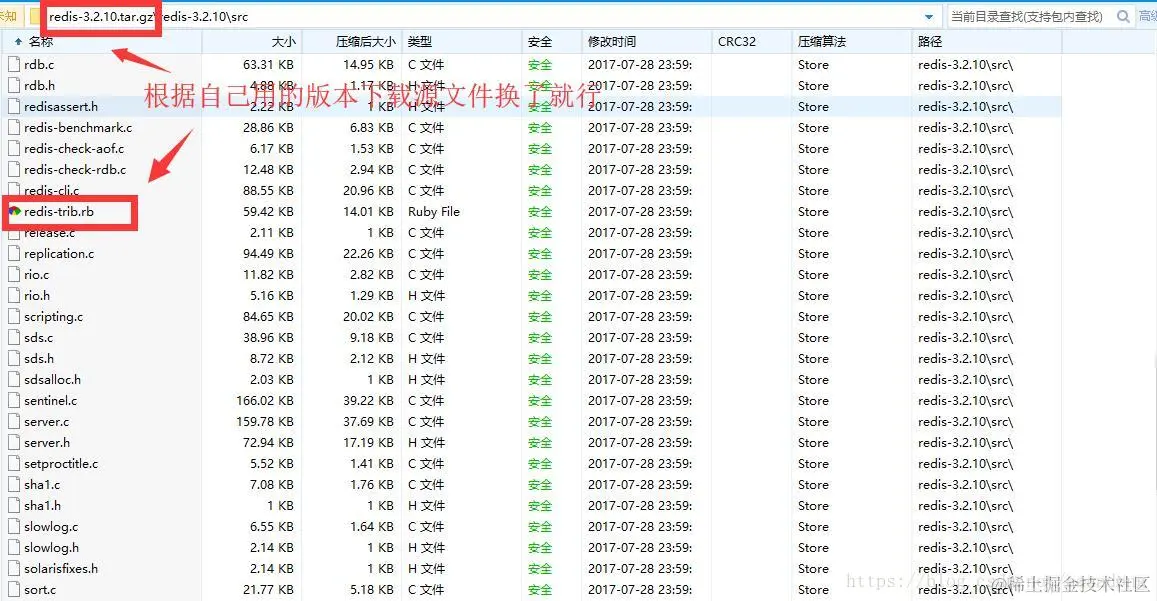Image resolution: width=1157 pixels, height=601 pixels.
Task: Click the 72.94 KB size of server.h
Action: (268, 442)
